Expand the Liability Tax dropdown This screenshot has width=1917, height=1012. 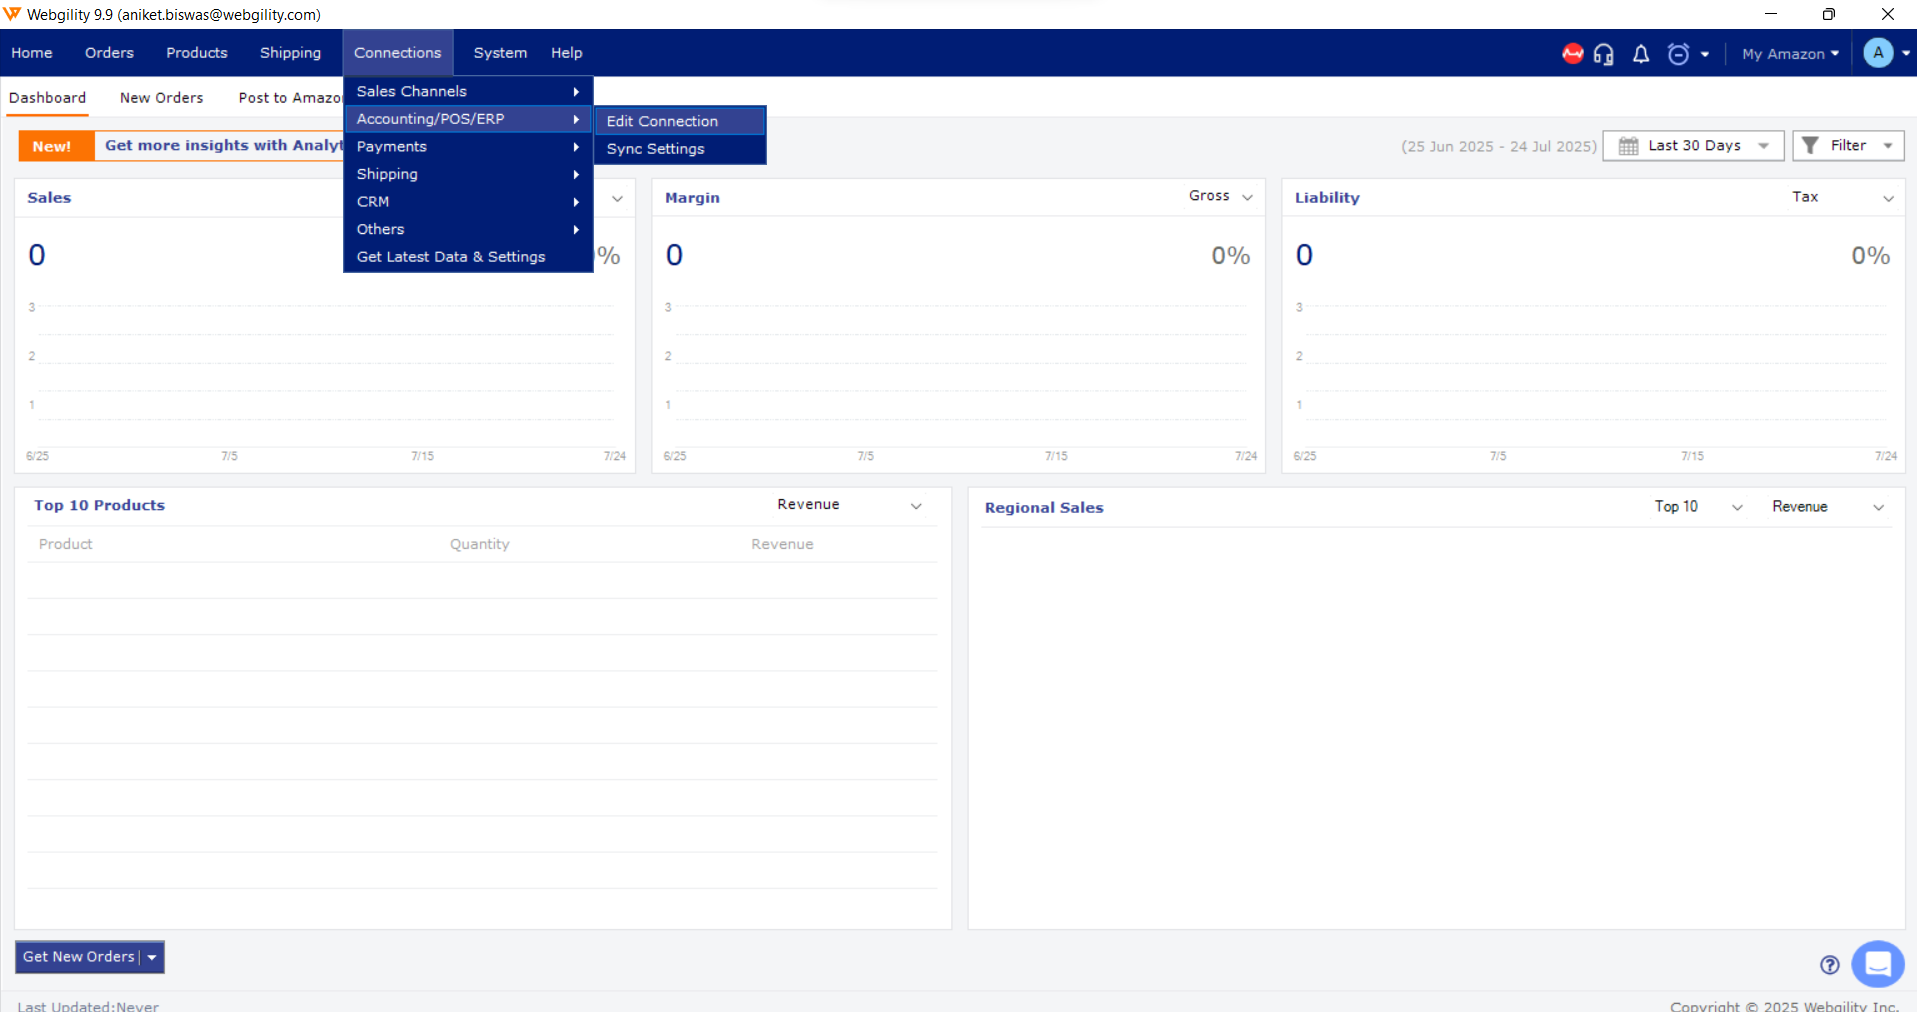click(x=1842, y=197)
